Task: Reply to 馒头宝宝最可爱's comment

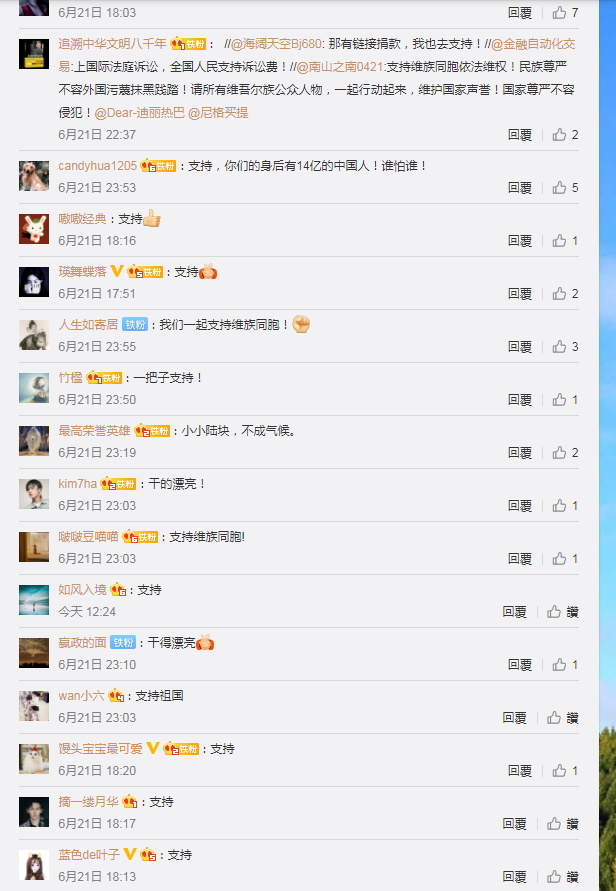Action: 519,771
